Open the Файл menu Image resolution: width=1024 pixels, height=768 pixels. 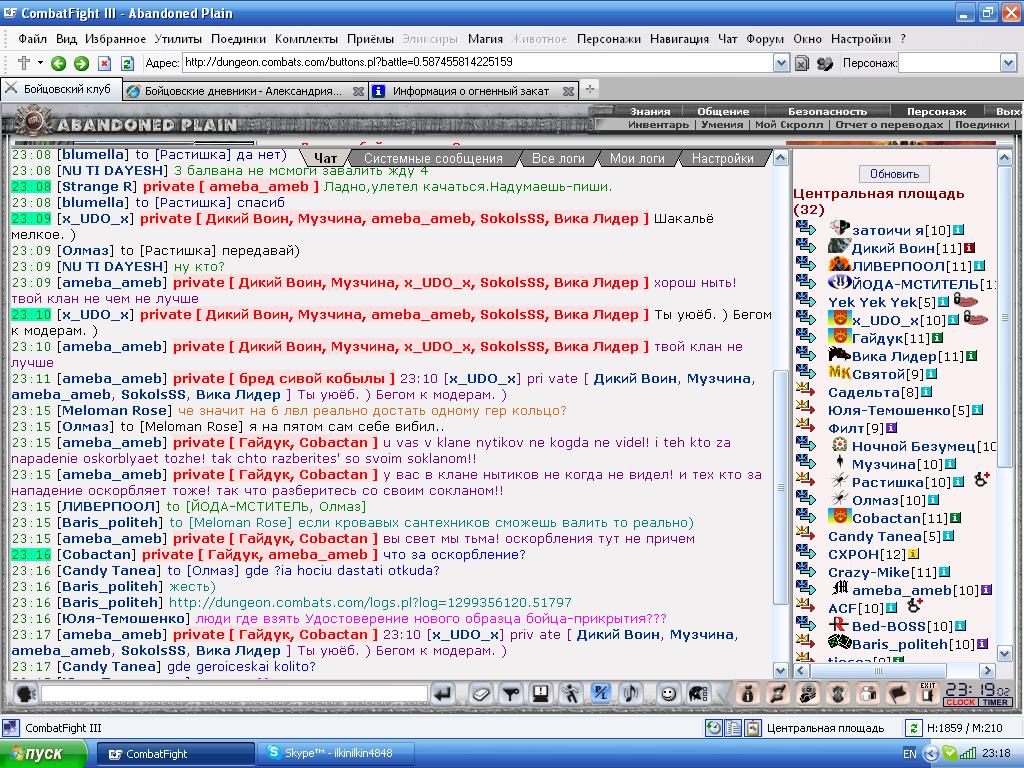tap(32, 39)
